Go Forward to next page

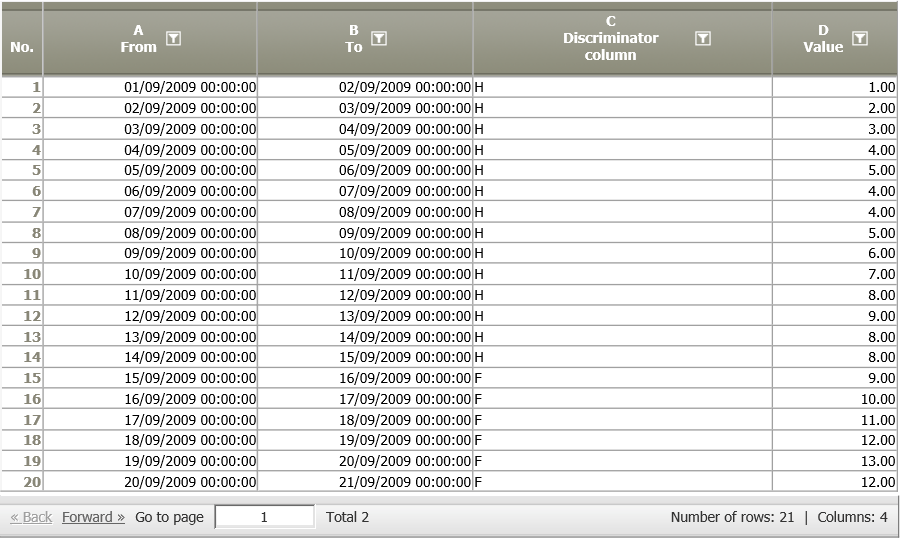93,517
